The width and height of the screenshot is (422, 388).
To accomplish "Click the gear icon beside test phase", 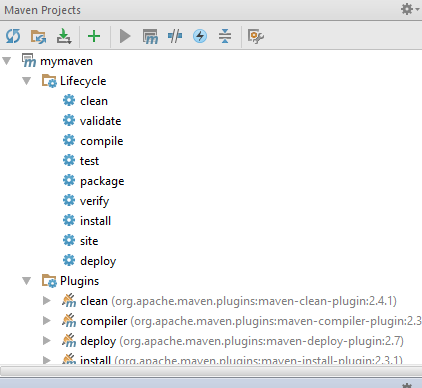I will pos(69,160).
